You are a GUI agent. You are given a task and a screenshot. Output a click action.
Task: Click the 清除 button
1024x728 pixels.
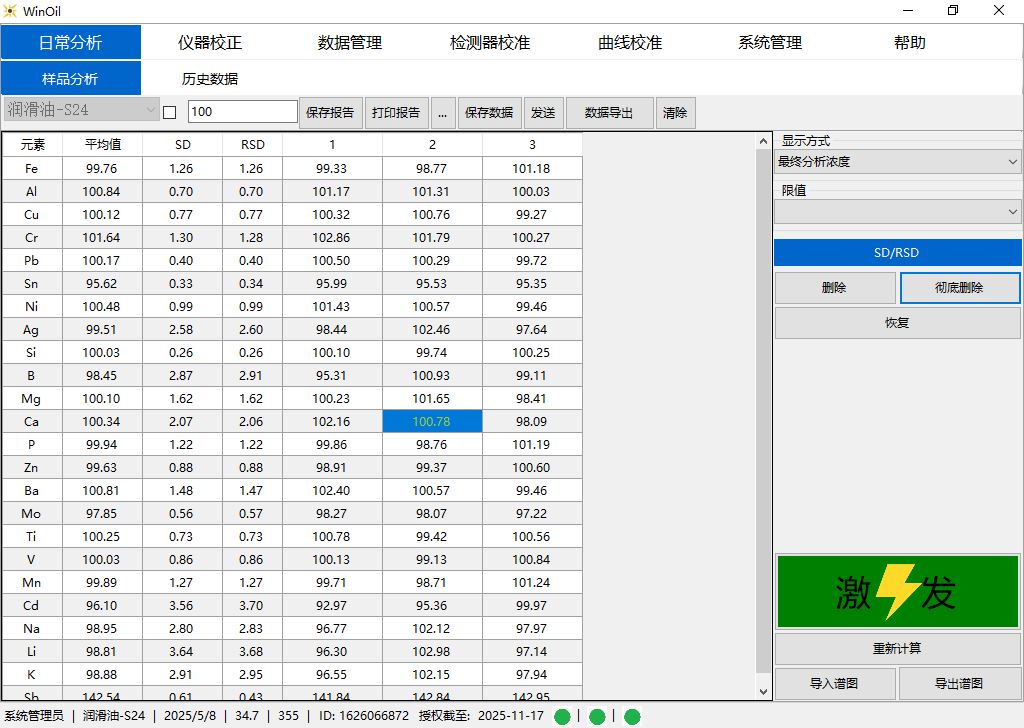(675, 112)
